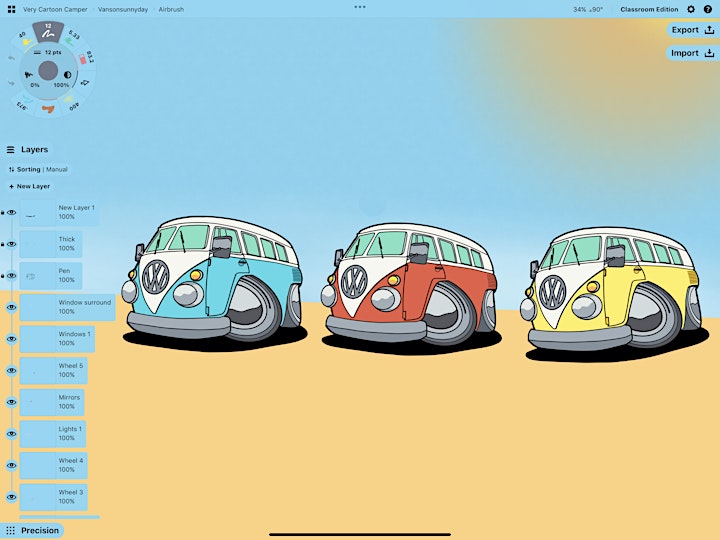720x540 pixels.
Task: Open the gallery grid icon
Action: point(11,9)
